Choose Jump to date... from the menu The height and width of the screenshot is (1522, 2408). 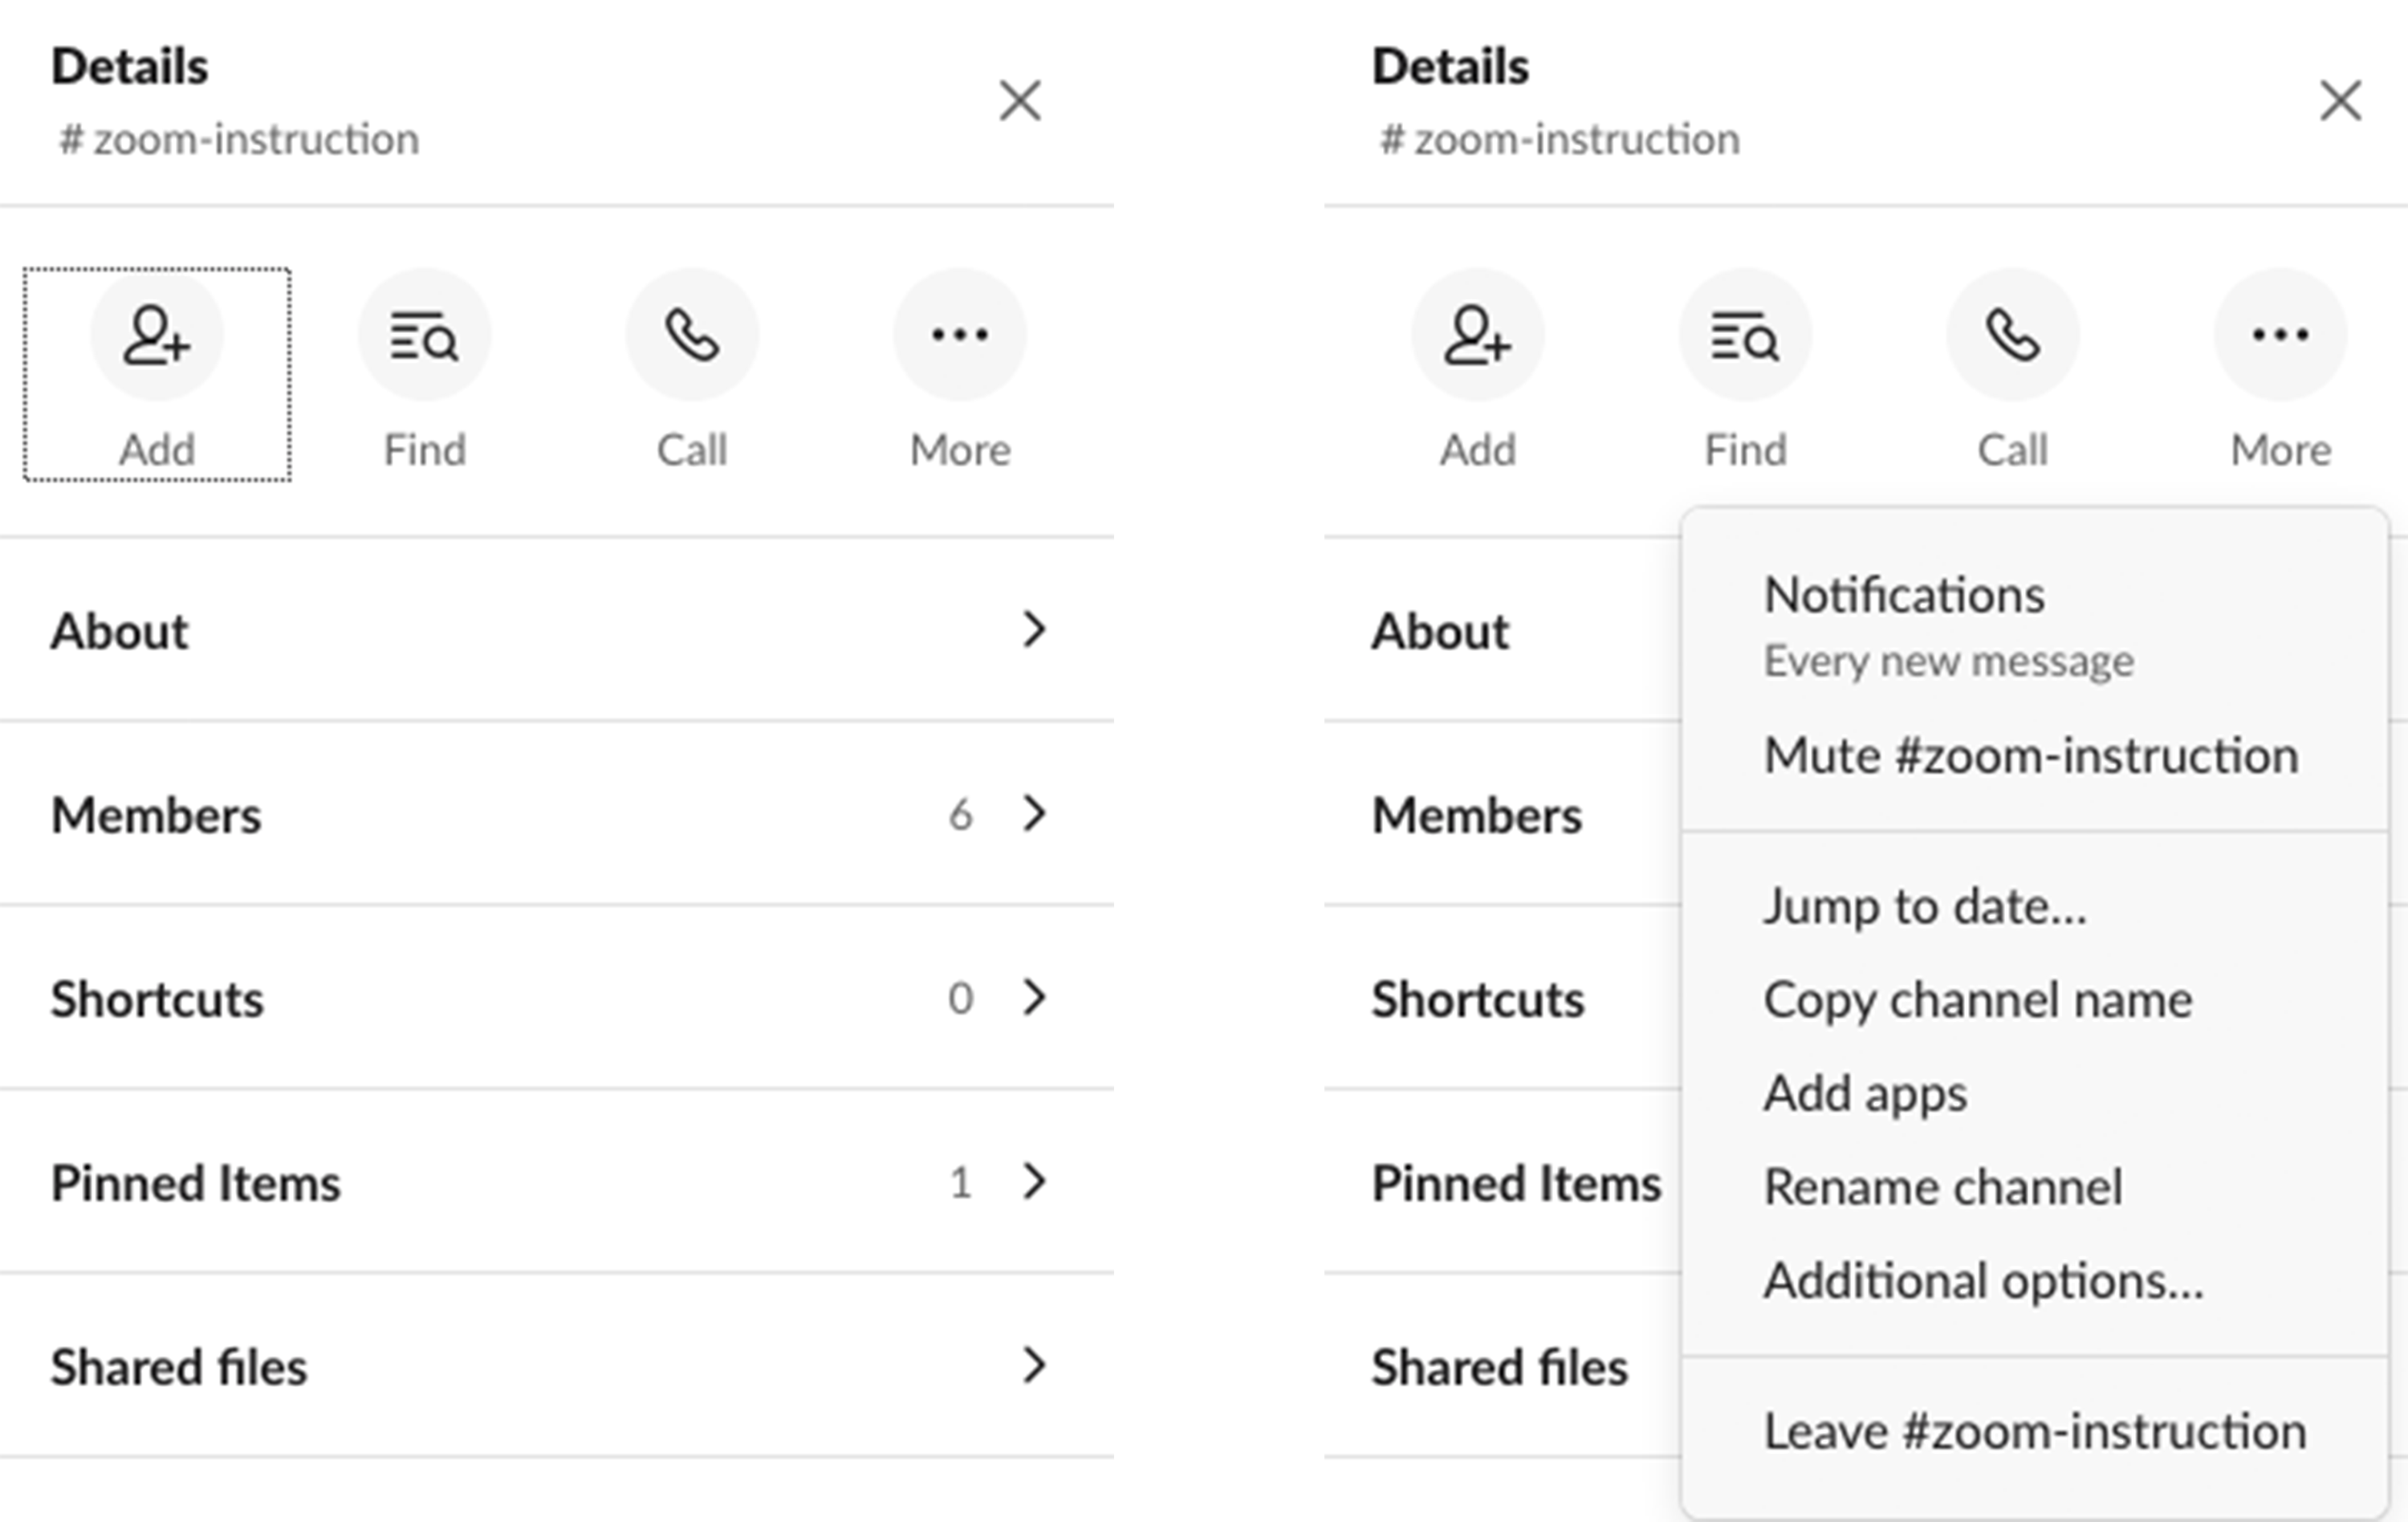pos(2035,906)
